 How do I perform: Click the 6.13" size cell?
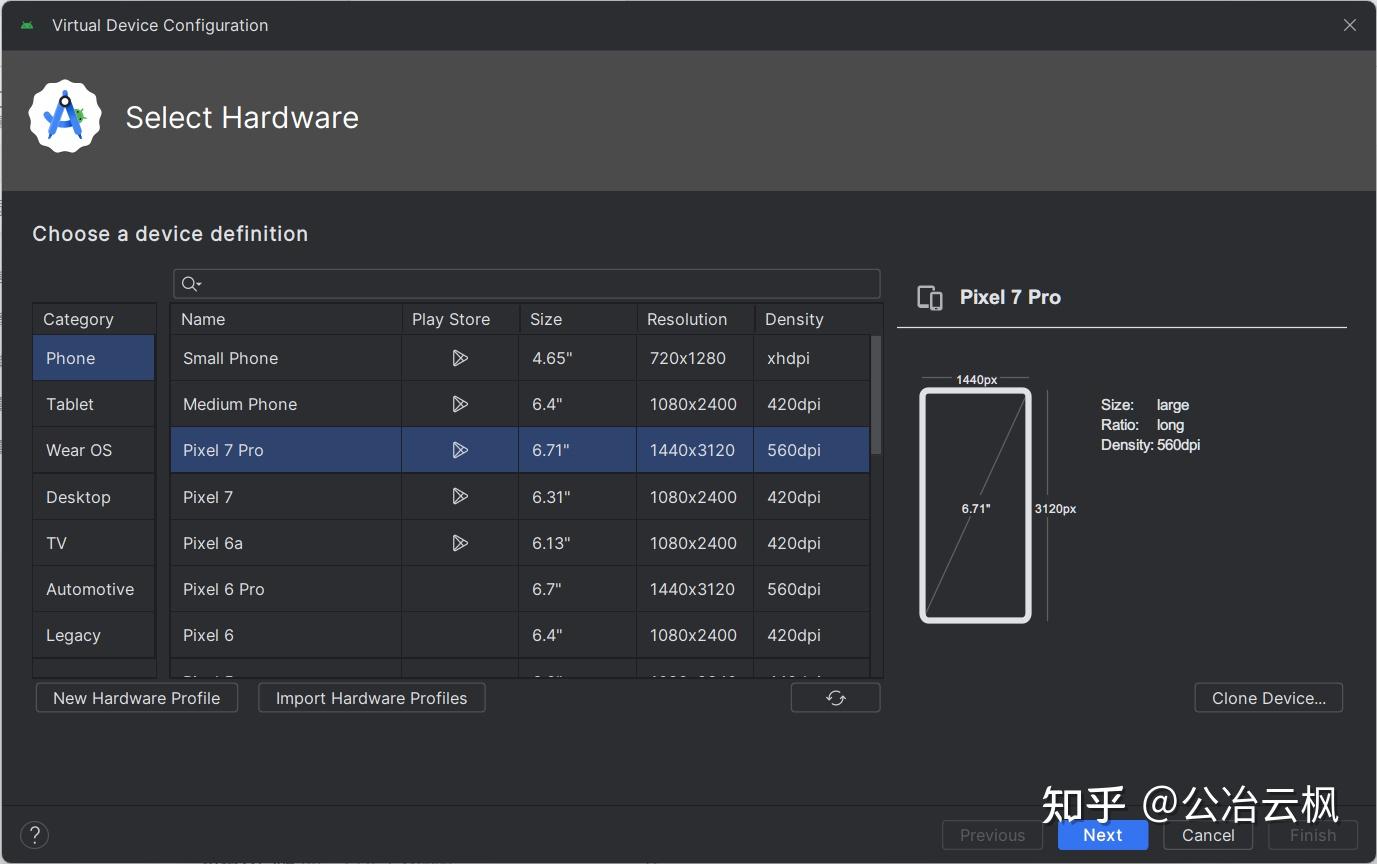tap(578, 543)
